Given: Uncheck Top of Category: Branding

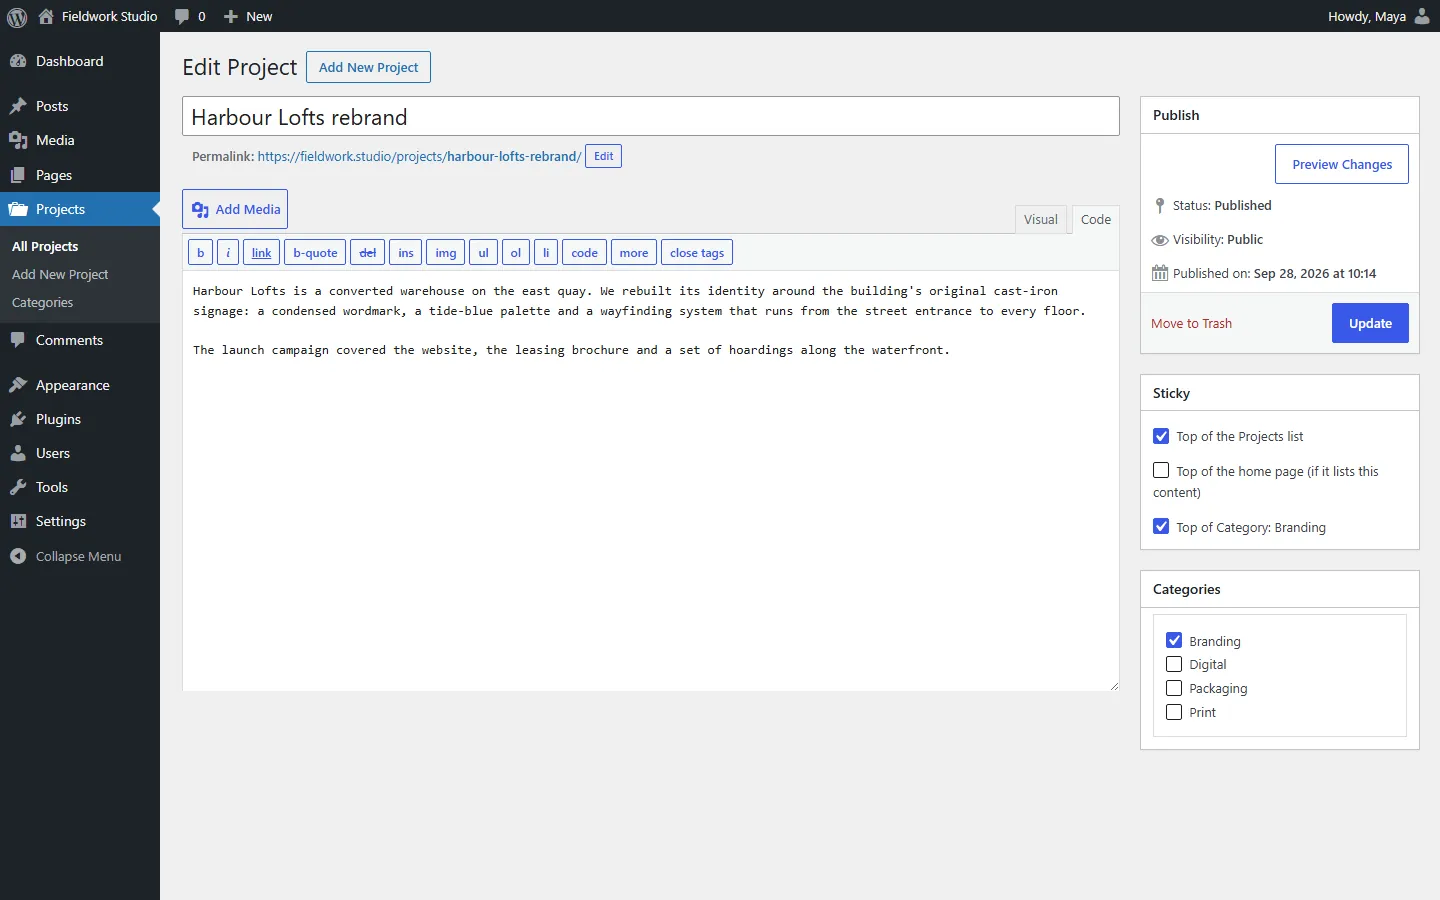Looking at the screenshot, I should [1161, 526].
